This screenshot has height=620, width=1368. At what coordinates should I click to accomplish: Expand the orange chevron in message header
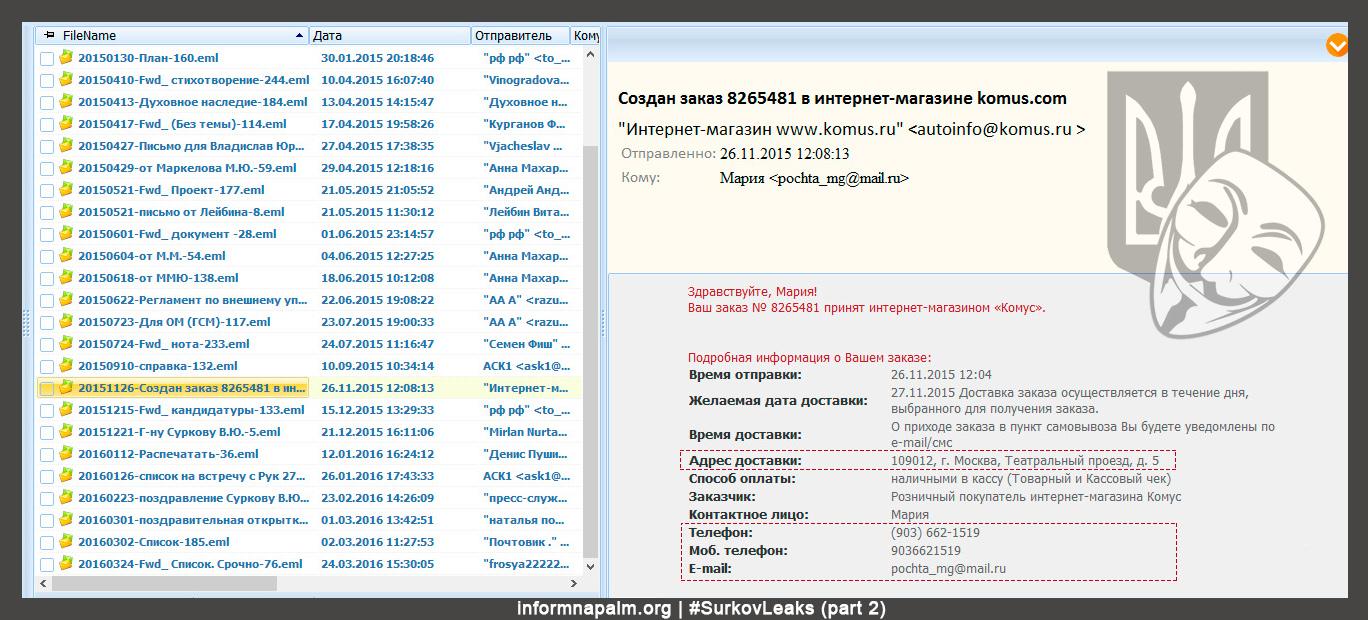click(1337, 45)
